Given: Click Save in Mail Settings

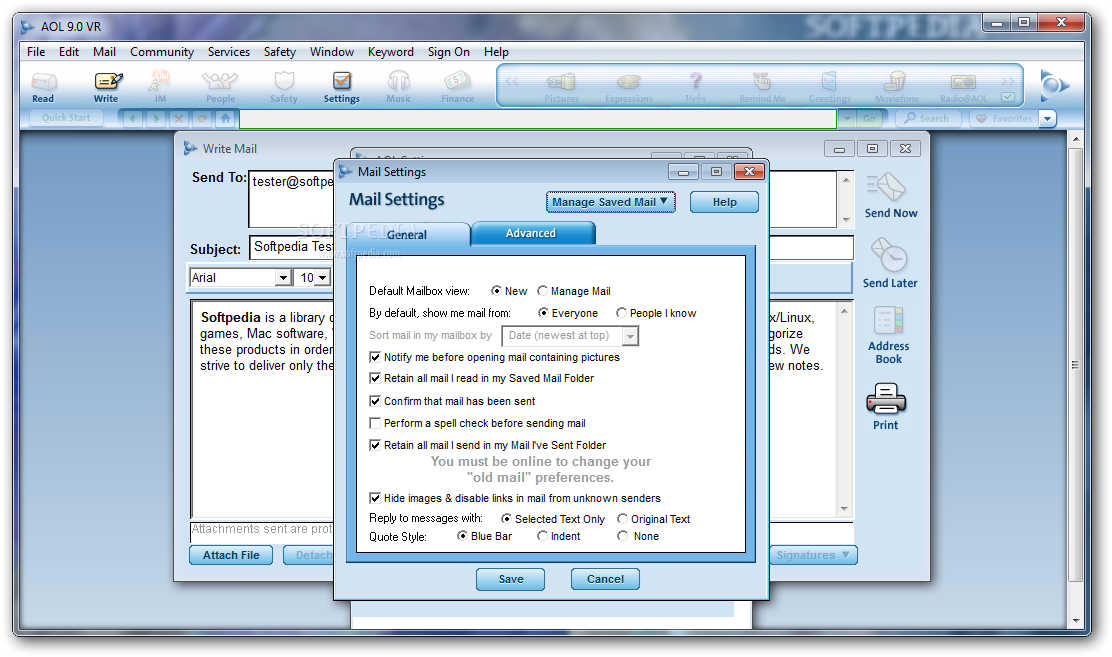Looking at the screenshot, I should (511, 579).
